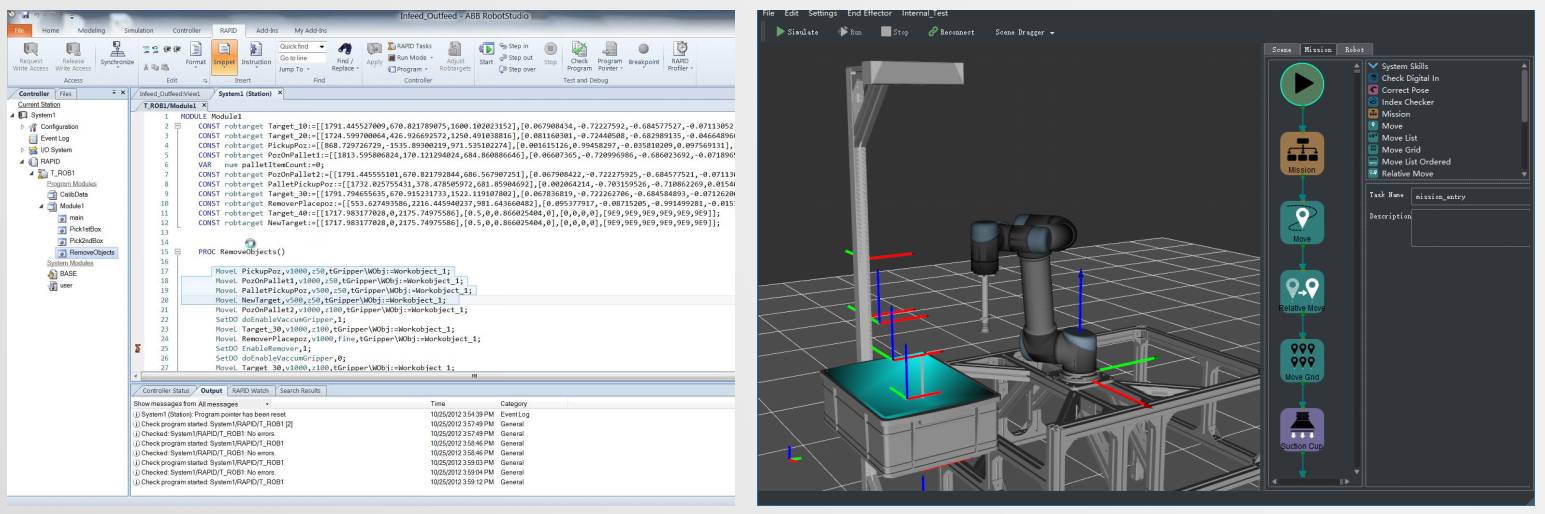
Task: Expand the Configuration tree node
Action: click(x=23, y=127)
